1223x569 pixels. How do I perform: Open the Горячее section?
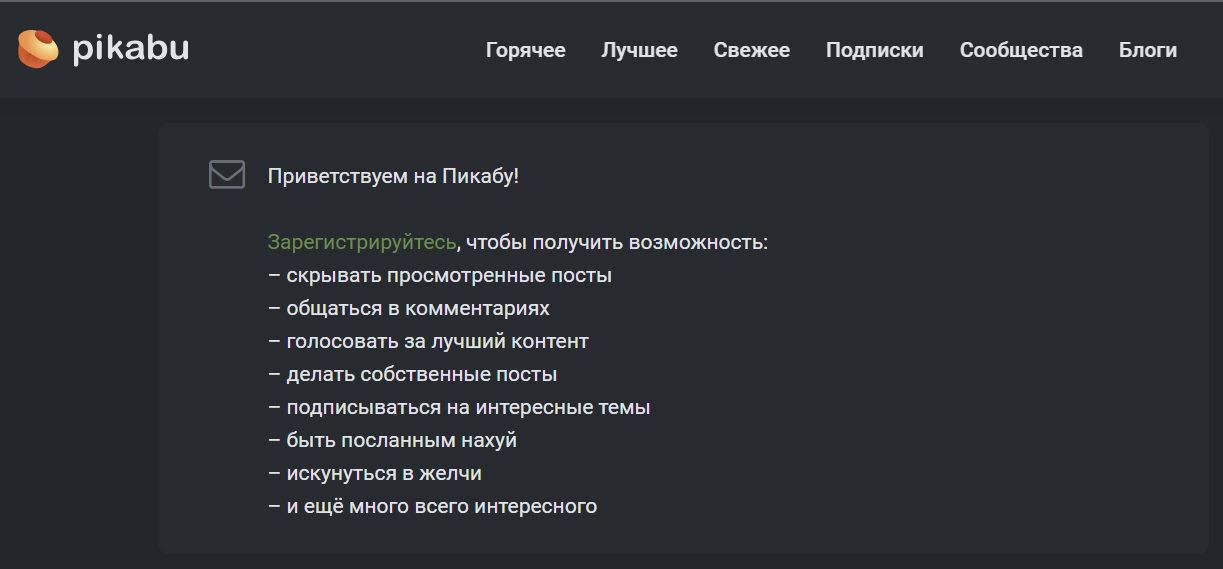tap(525, 50)
